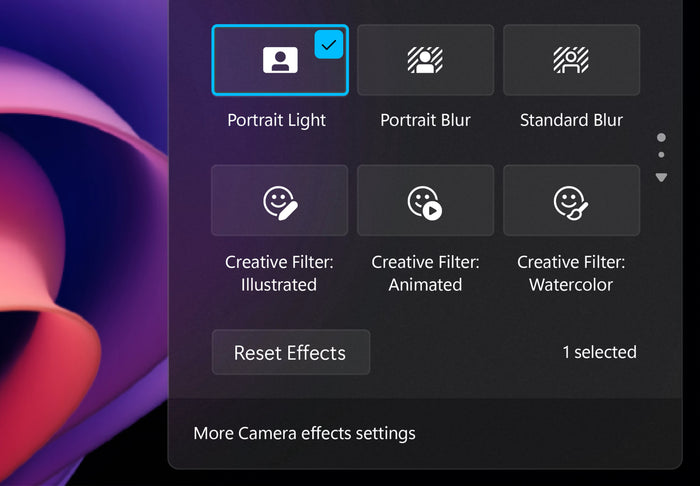
Task: Click the "Creative Filter: Illustrated" label
Action: (279, 273)
